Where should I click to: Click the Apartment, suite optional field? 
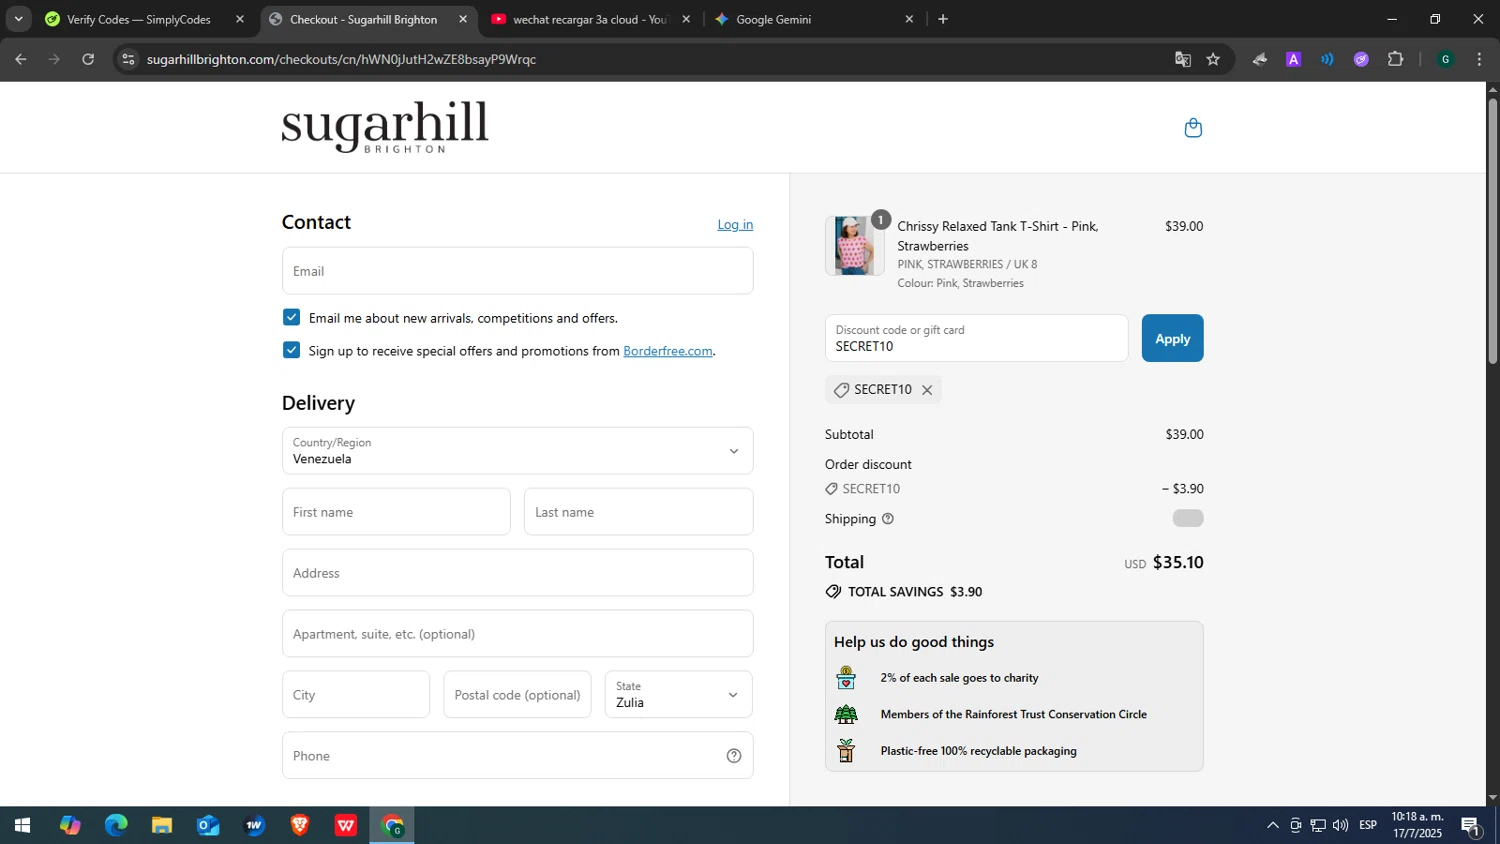[x=517, y=634]
